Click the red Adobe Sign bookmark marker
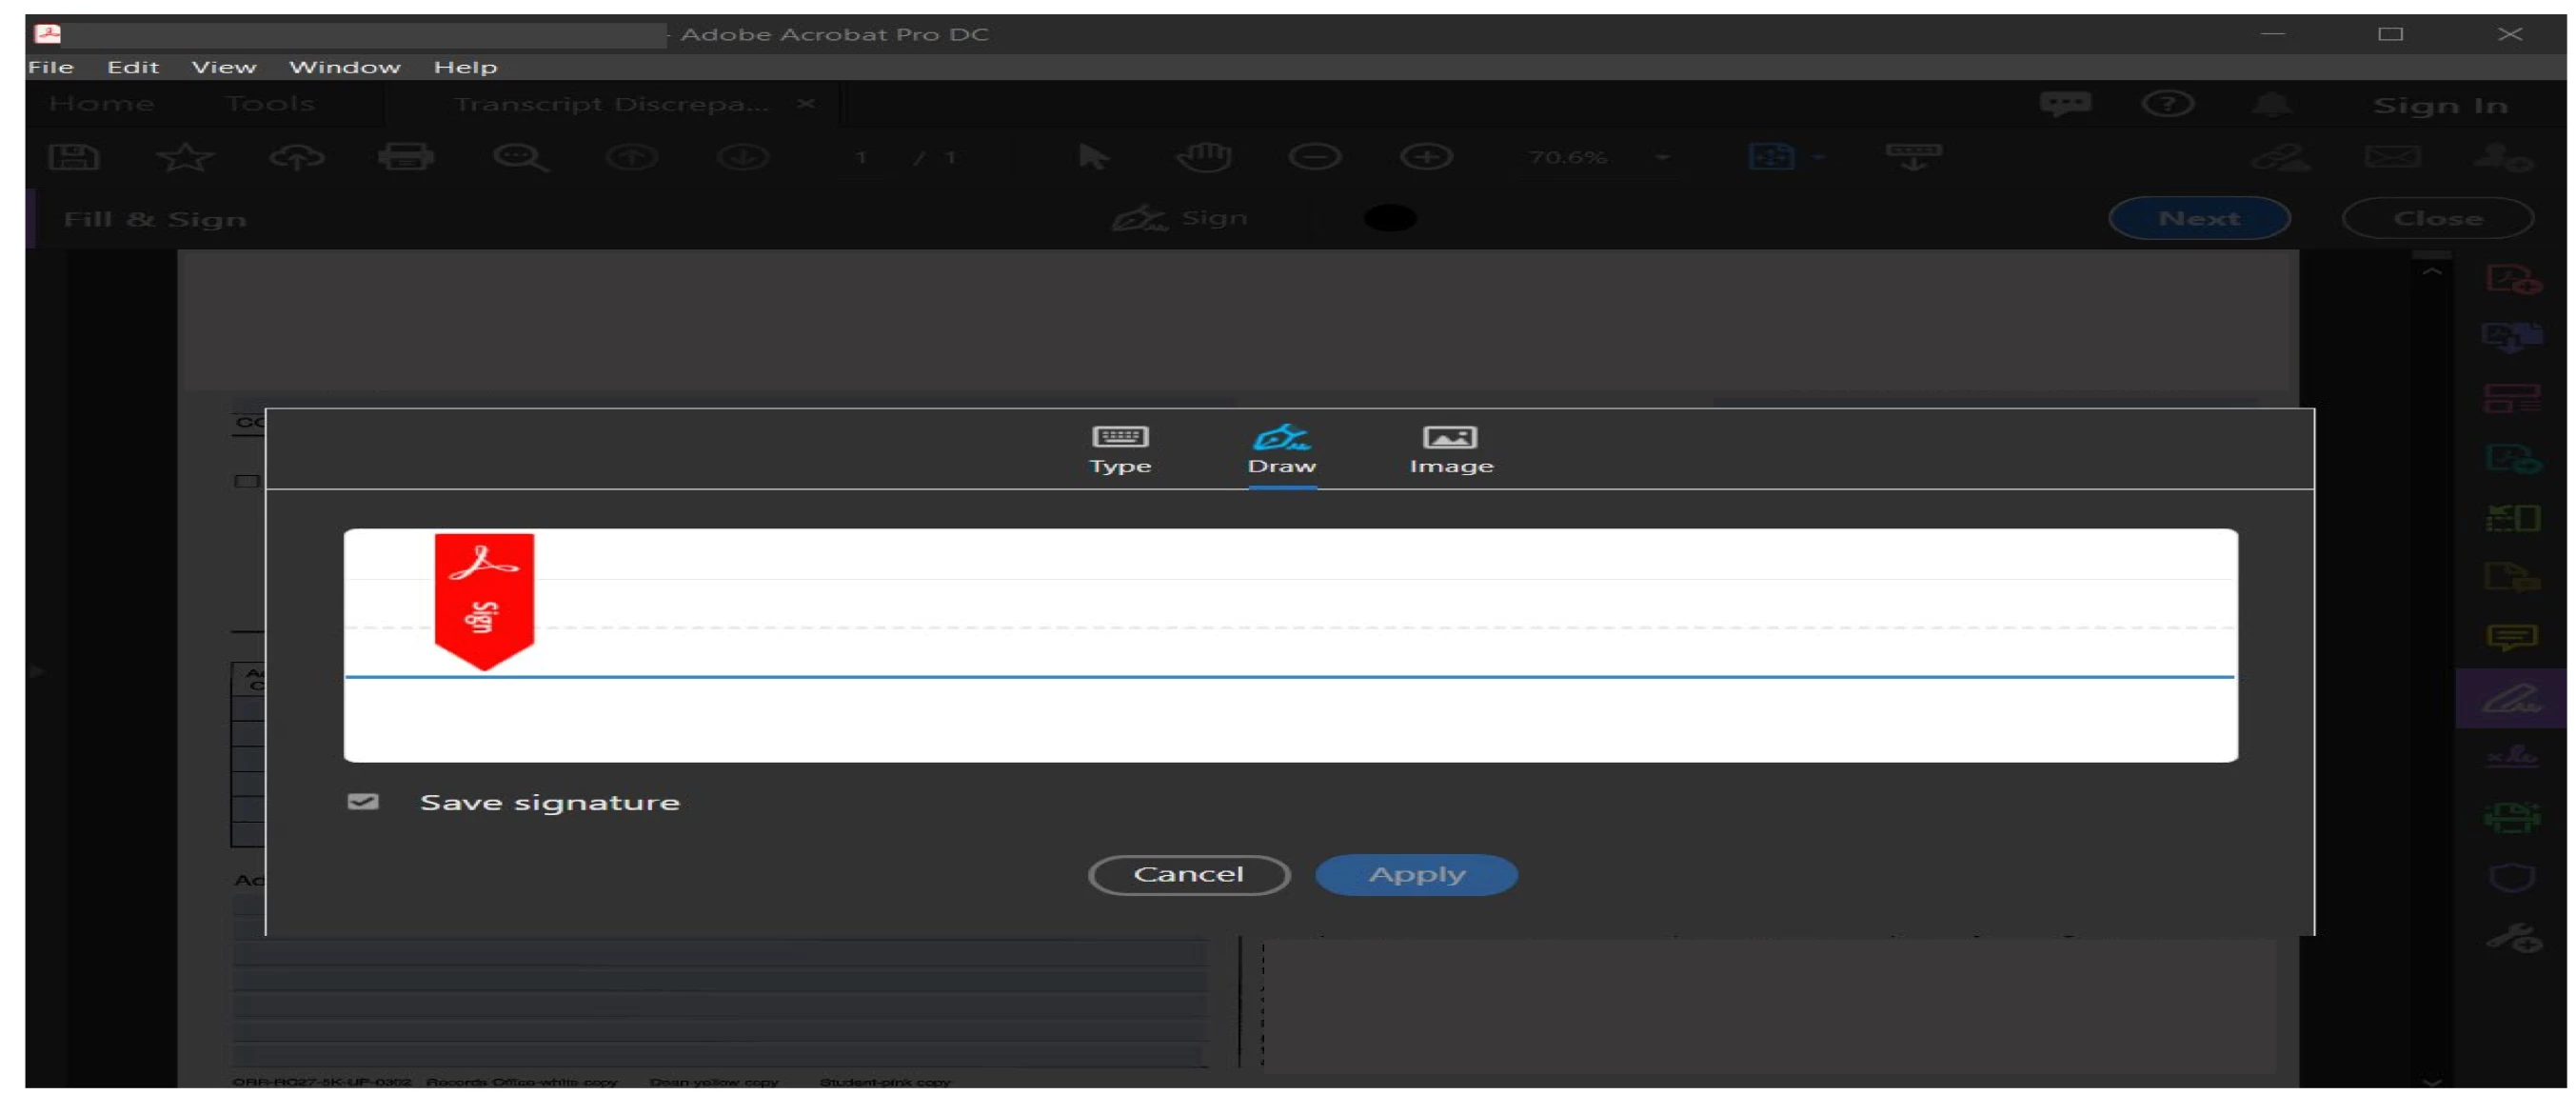 click(484, 600)
